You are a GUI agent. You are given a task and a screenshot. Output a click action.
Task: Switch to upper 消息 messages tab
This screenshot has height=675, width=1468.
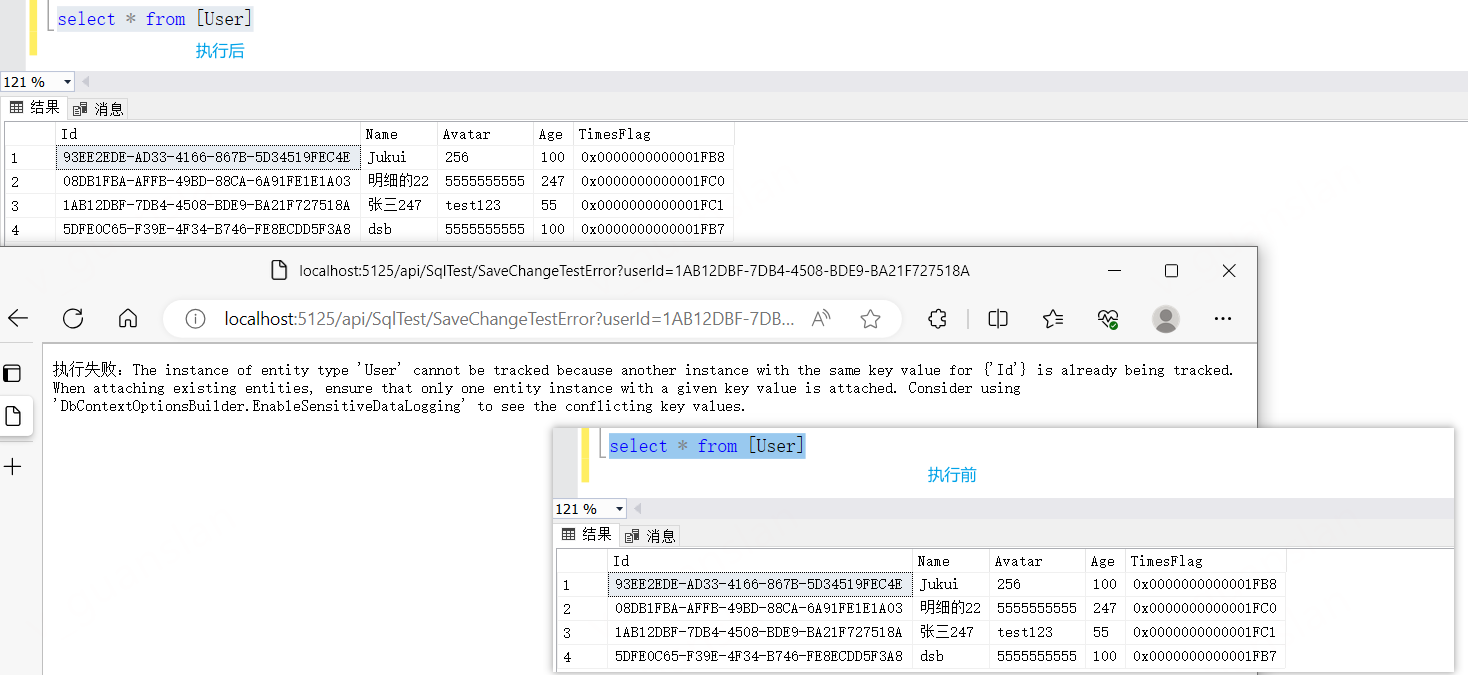click(x=99, y=109)
